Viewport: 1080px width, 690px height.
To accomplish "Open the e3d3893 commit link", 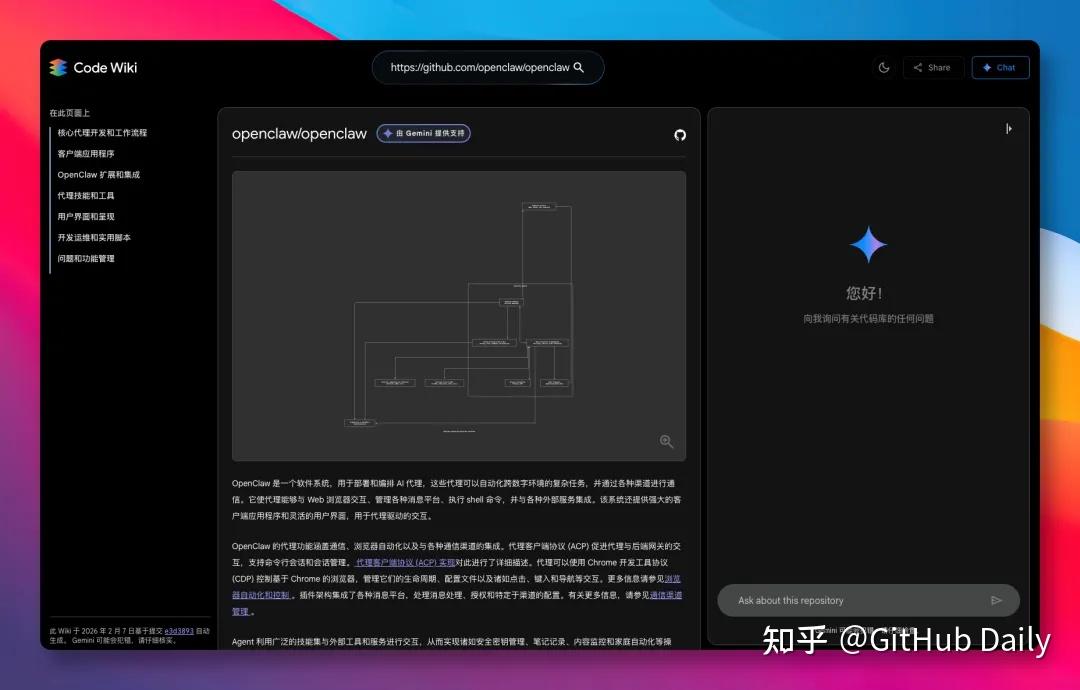I will tap(179, 631).
